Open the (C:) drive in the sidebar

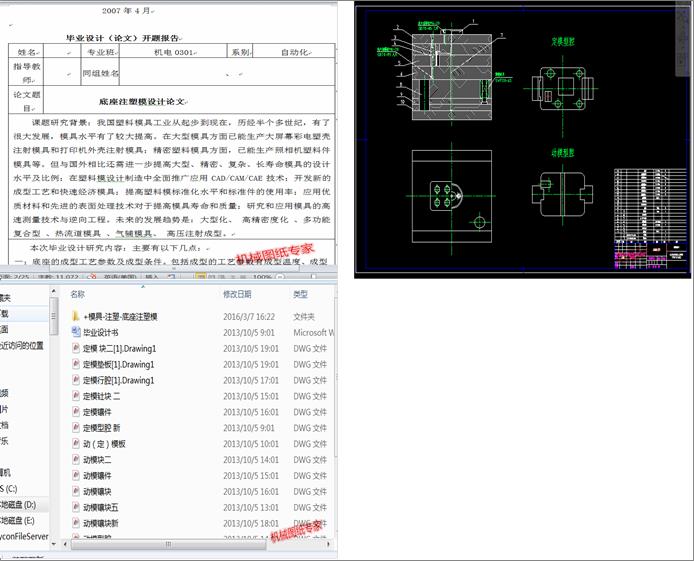pos(8,488)
